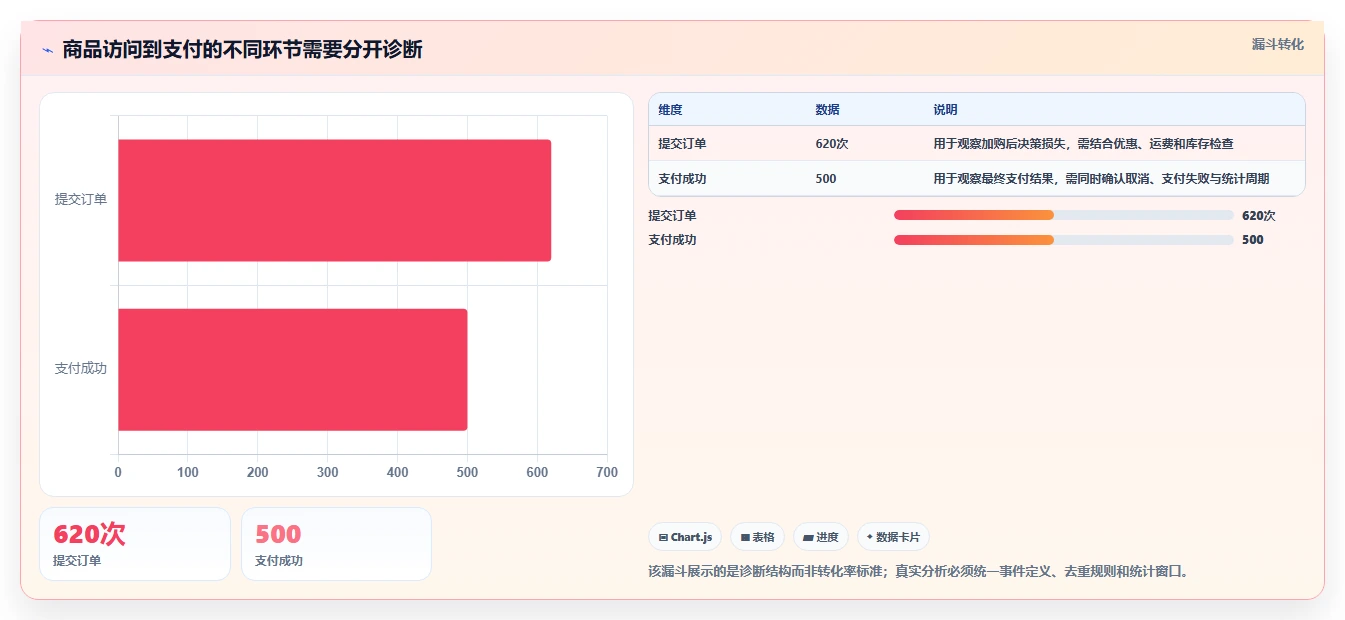
Task: Click the 700 x-axis tick label
Action: click(607, 472)
